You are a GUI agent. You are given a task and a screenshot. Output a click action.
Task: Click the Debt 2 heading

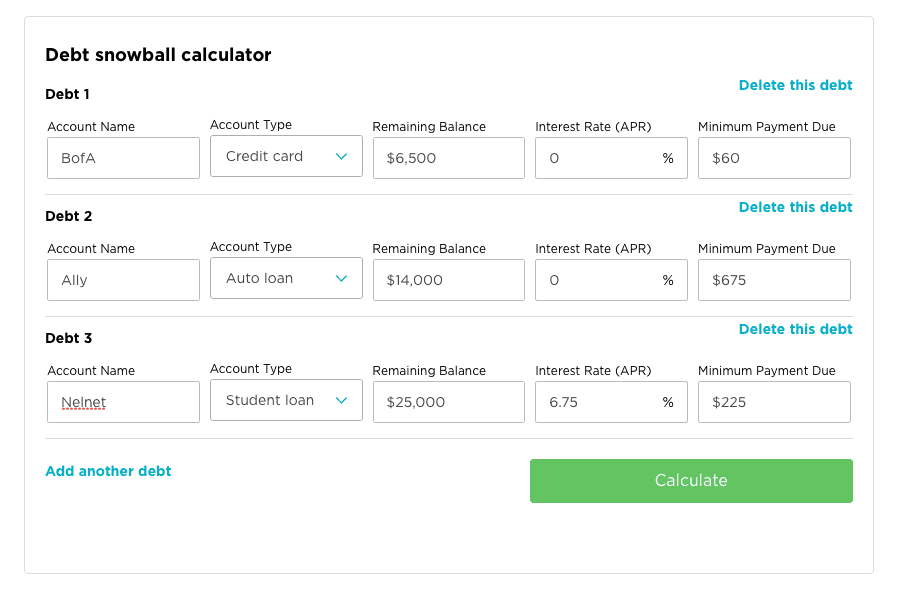coord(68,216)
